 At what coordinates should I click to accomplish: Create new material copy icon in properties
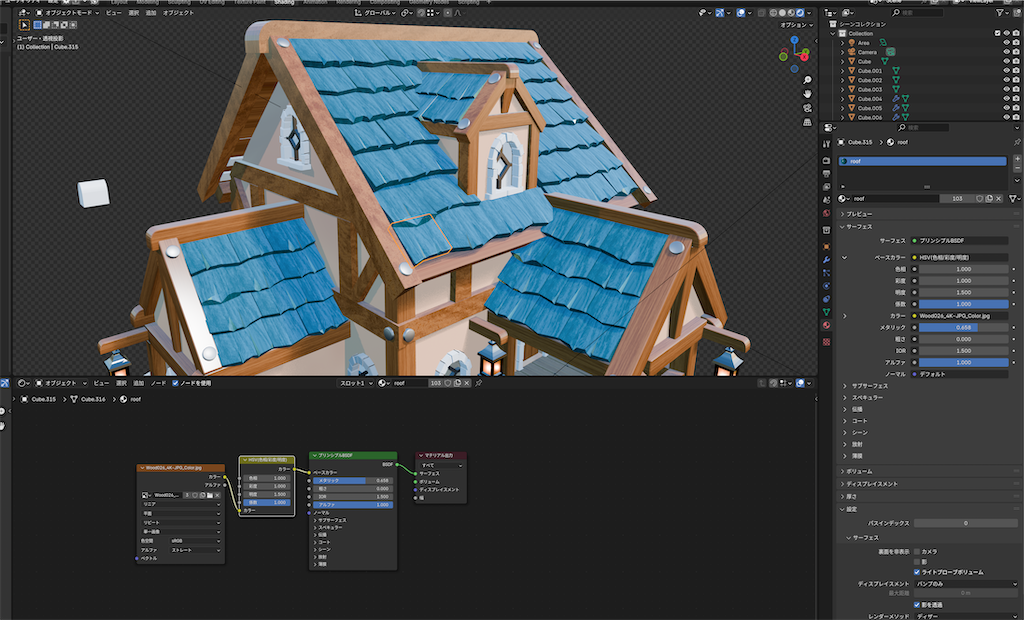pyautogui.click(x=989, y=199)
